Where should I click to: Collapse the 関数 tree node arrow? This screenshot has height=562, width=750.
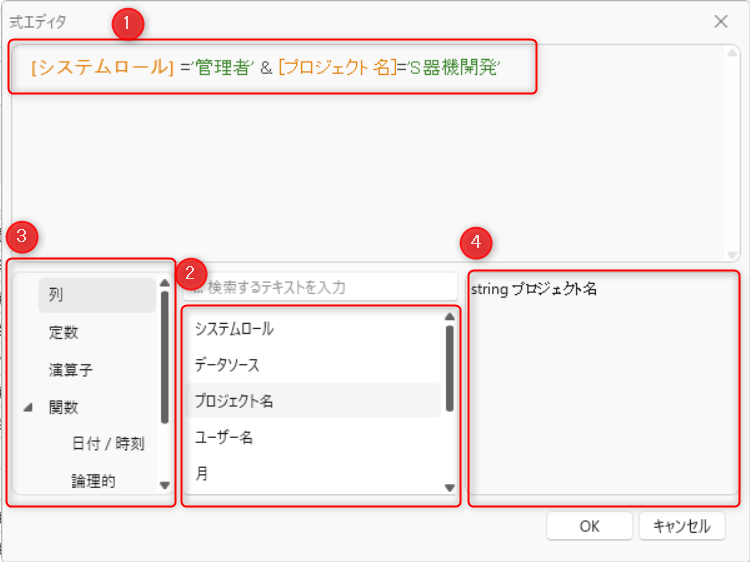(28, 408)
